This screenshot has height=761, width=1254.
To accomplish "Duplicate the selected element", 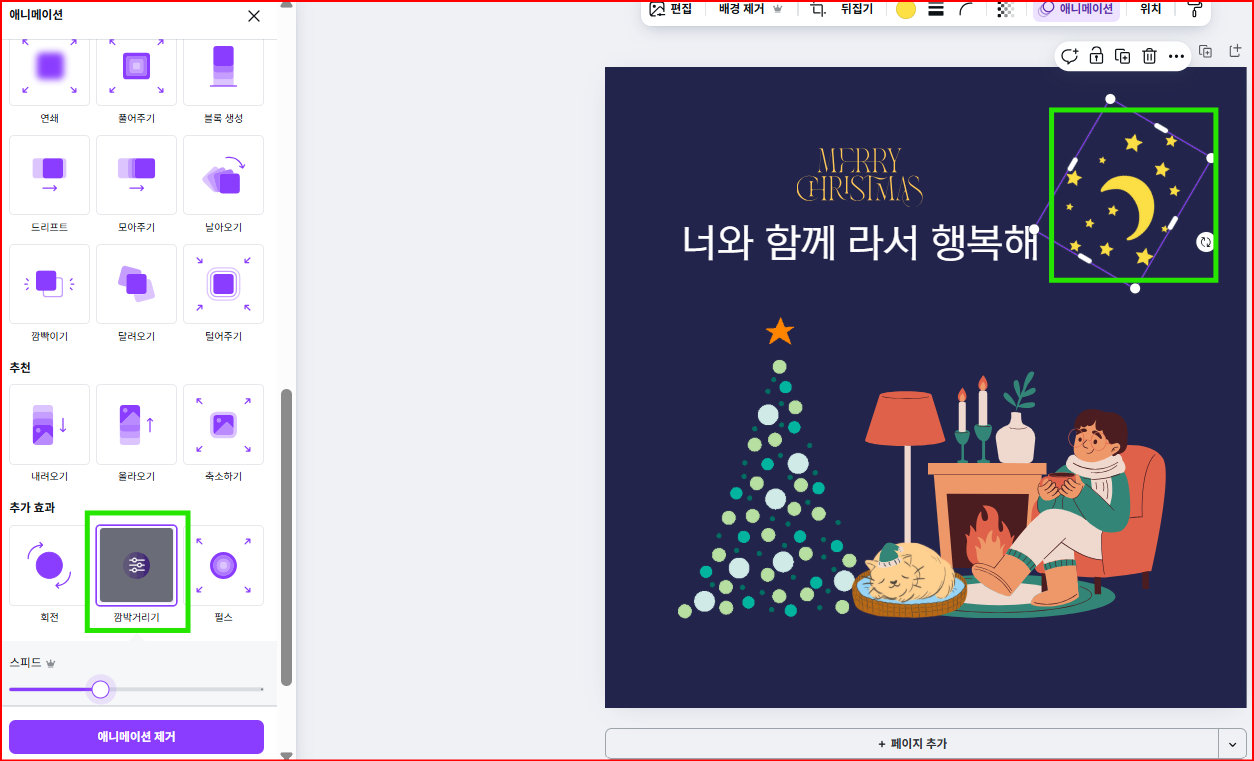I will 1122,56.
